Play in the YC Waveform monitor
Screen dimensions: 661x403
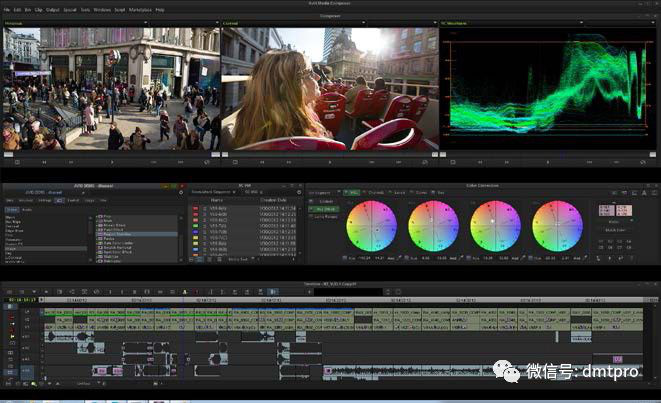pyautogui.click(x=548, y=162)
